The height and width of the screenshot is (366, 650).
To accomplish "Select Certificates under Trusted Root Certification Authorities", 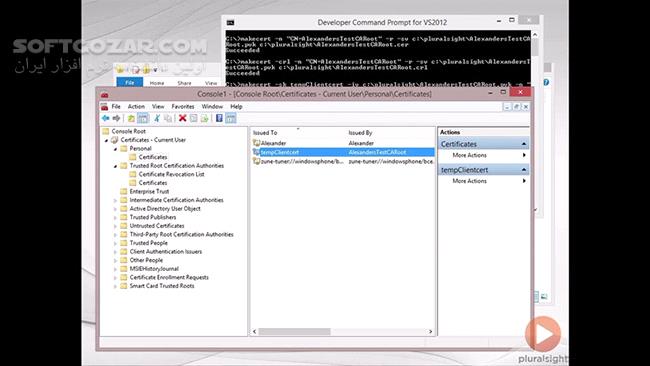I will point(153,183).
